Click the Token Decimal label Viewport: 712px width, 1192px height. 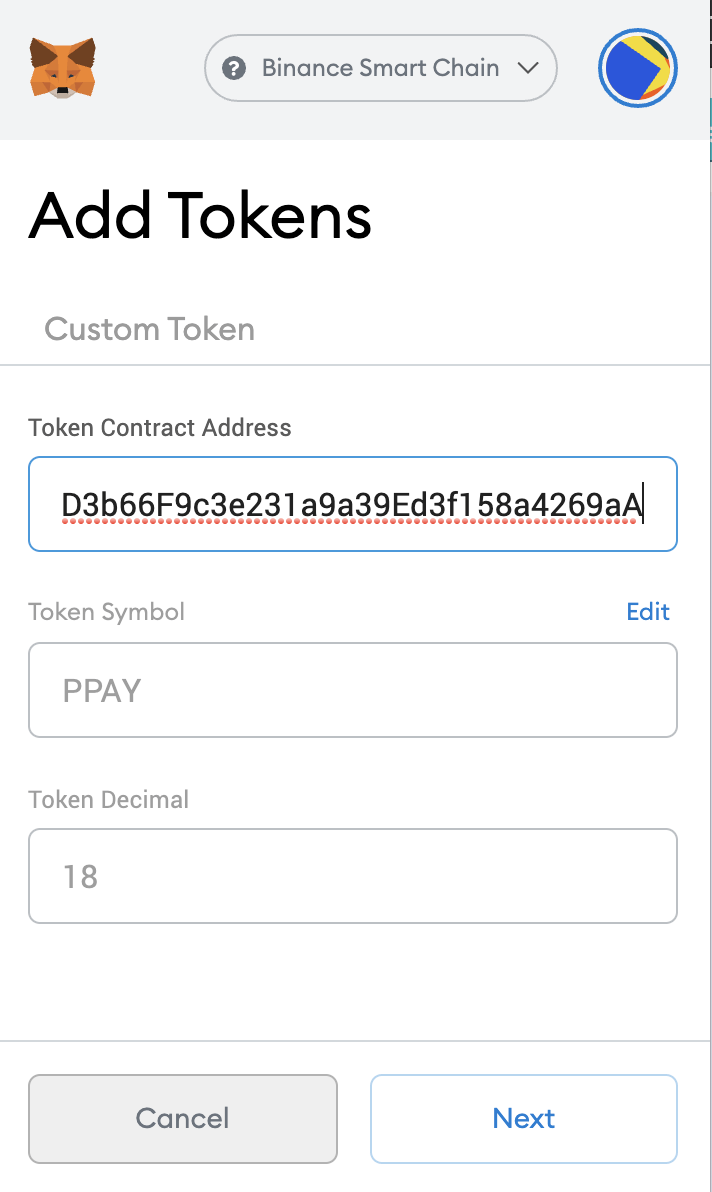(x=107, y=799)
